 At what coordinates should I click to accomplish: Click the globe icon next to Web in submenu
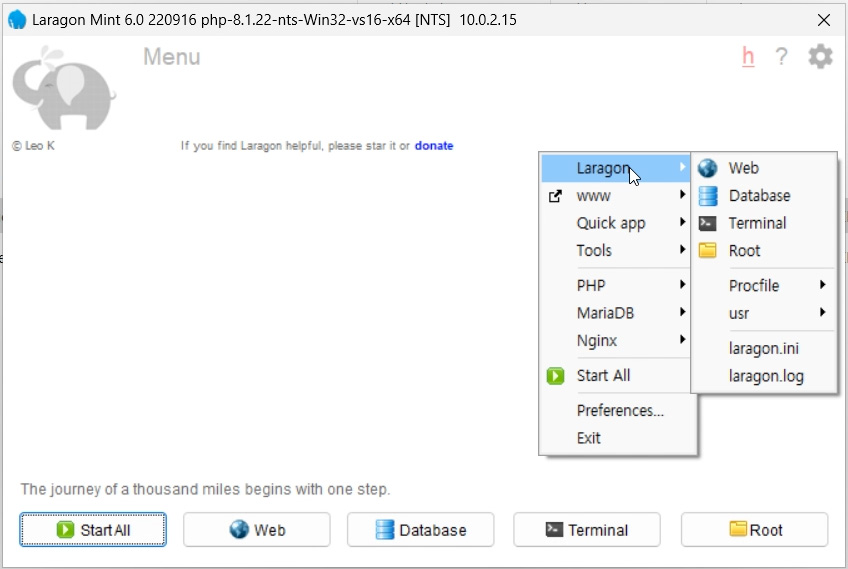[x=707, y=168]
